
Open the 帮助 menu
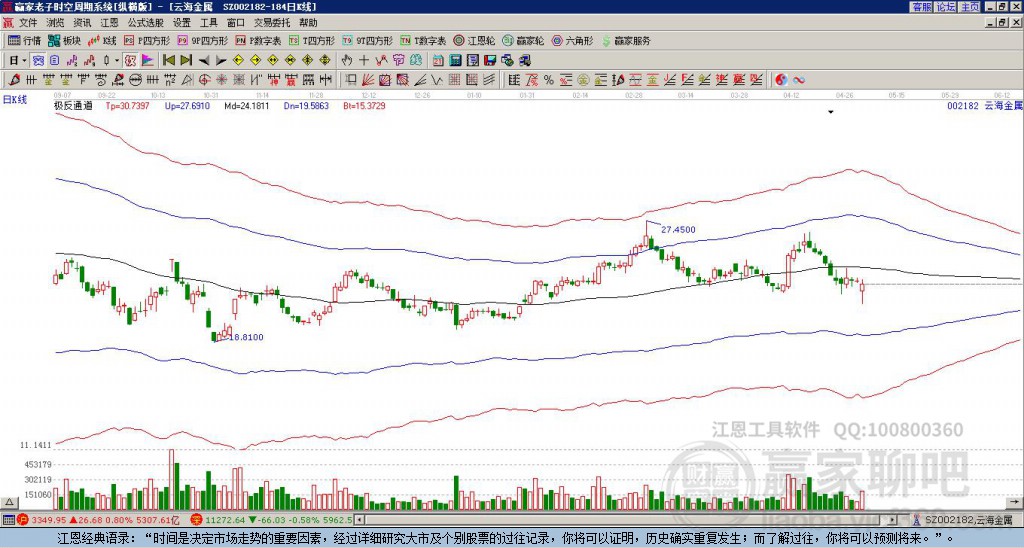coord(308,23)
